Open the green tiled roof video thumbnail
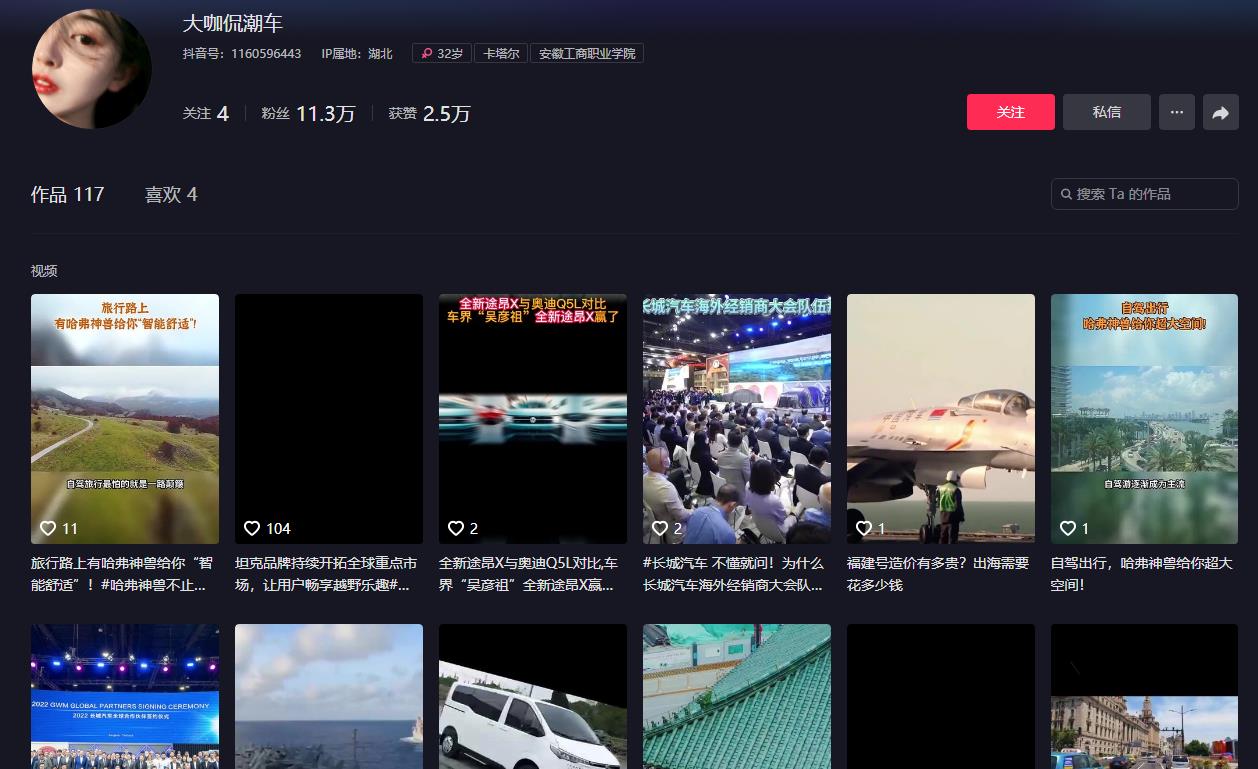 737,697
